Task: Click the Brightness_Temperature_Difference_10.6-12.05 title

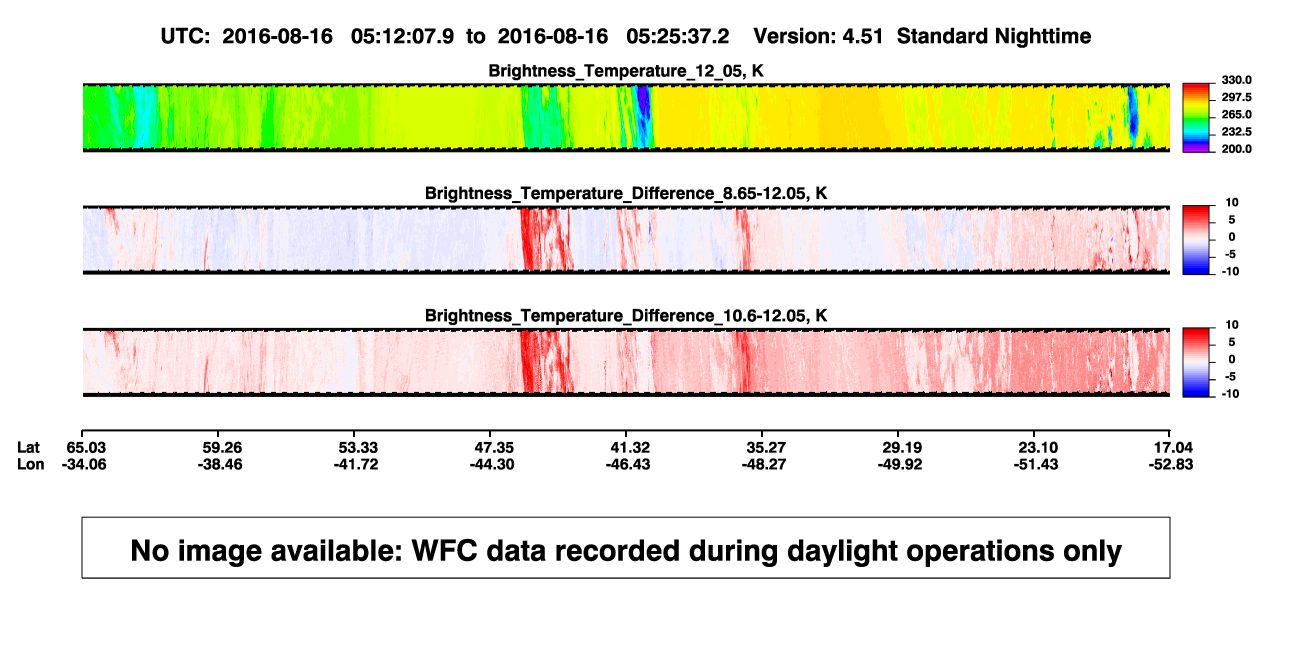Action: 626,315
